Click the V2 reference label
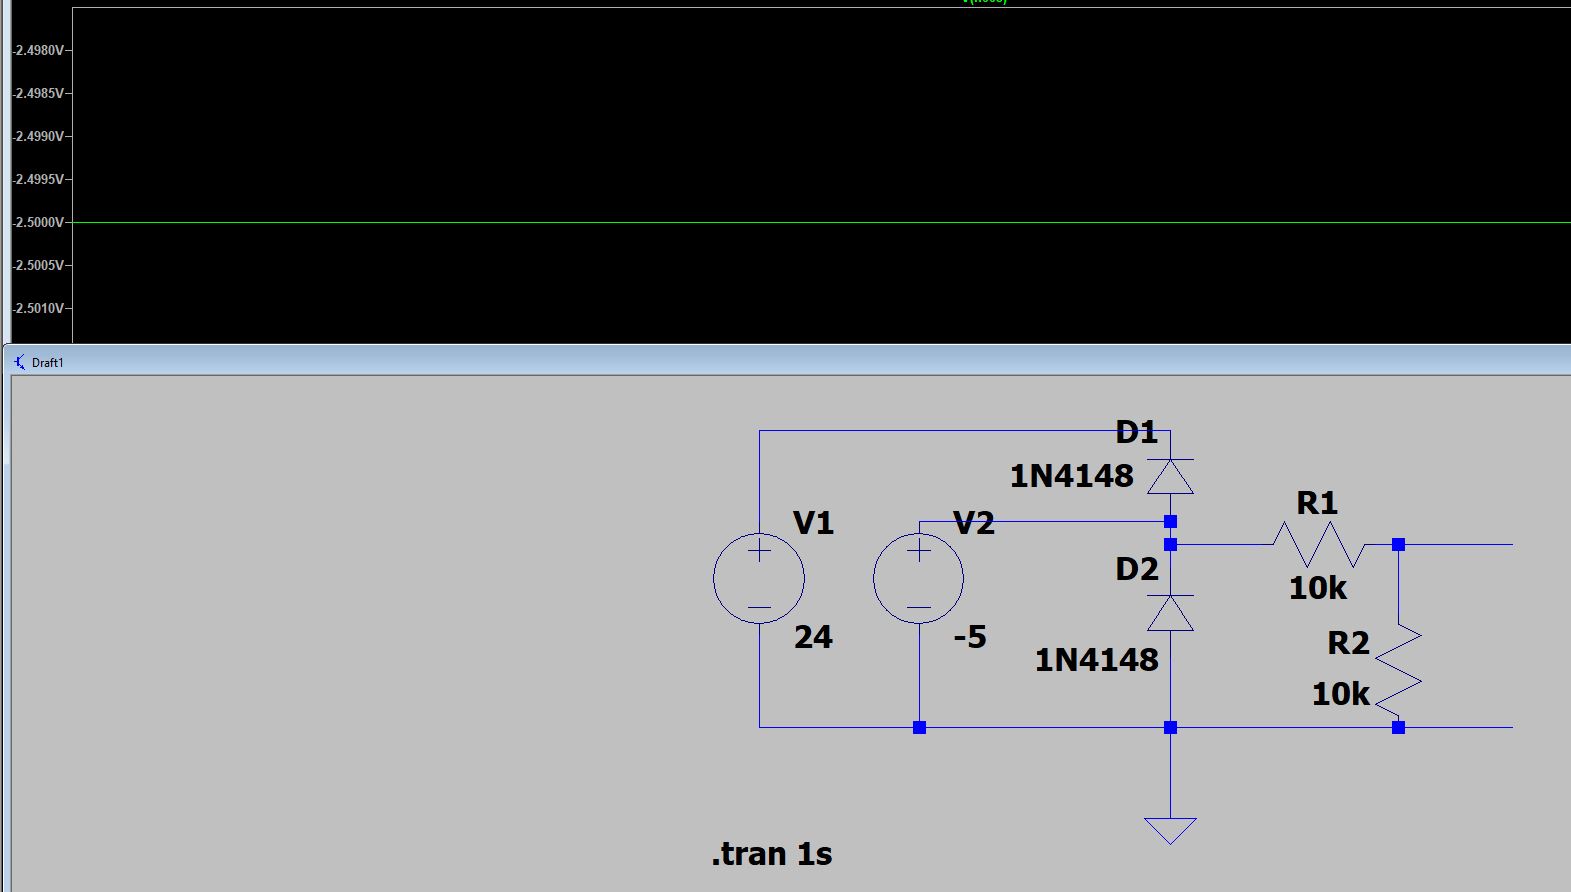This screenshot has width=1571, height=892. tap(974, 523)
